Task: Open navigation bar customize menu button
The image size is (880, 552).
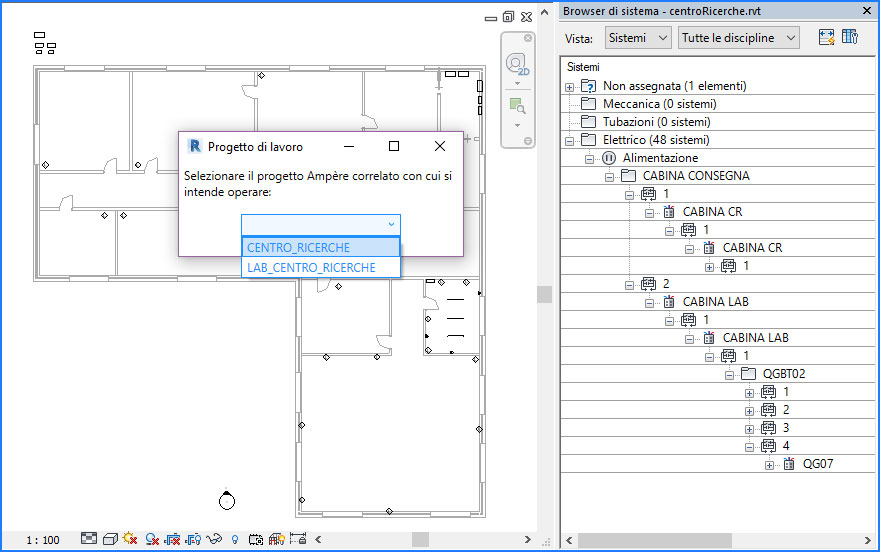Action: tap(528, 141)
